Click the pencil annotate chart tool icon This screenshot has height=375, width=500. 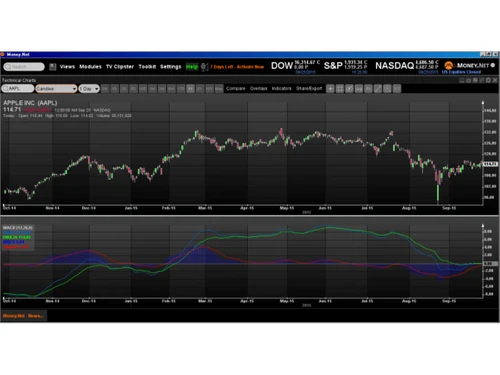349,89
